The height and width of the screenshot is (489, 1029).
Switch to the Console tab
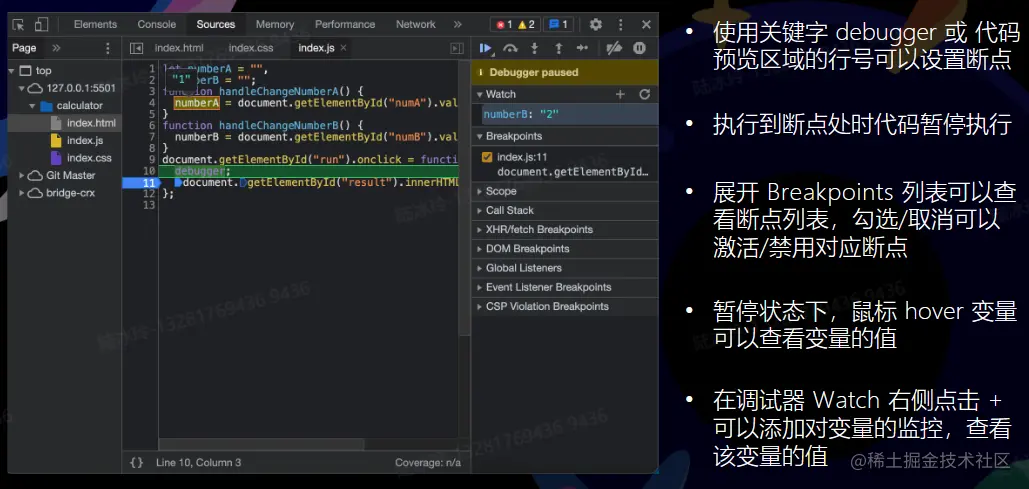click(157, 24)
